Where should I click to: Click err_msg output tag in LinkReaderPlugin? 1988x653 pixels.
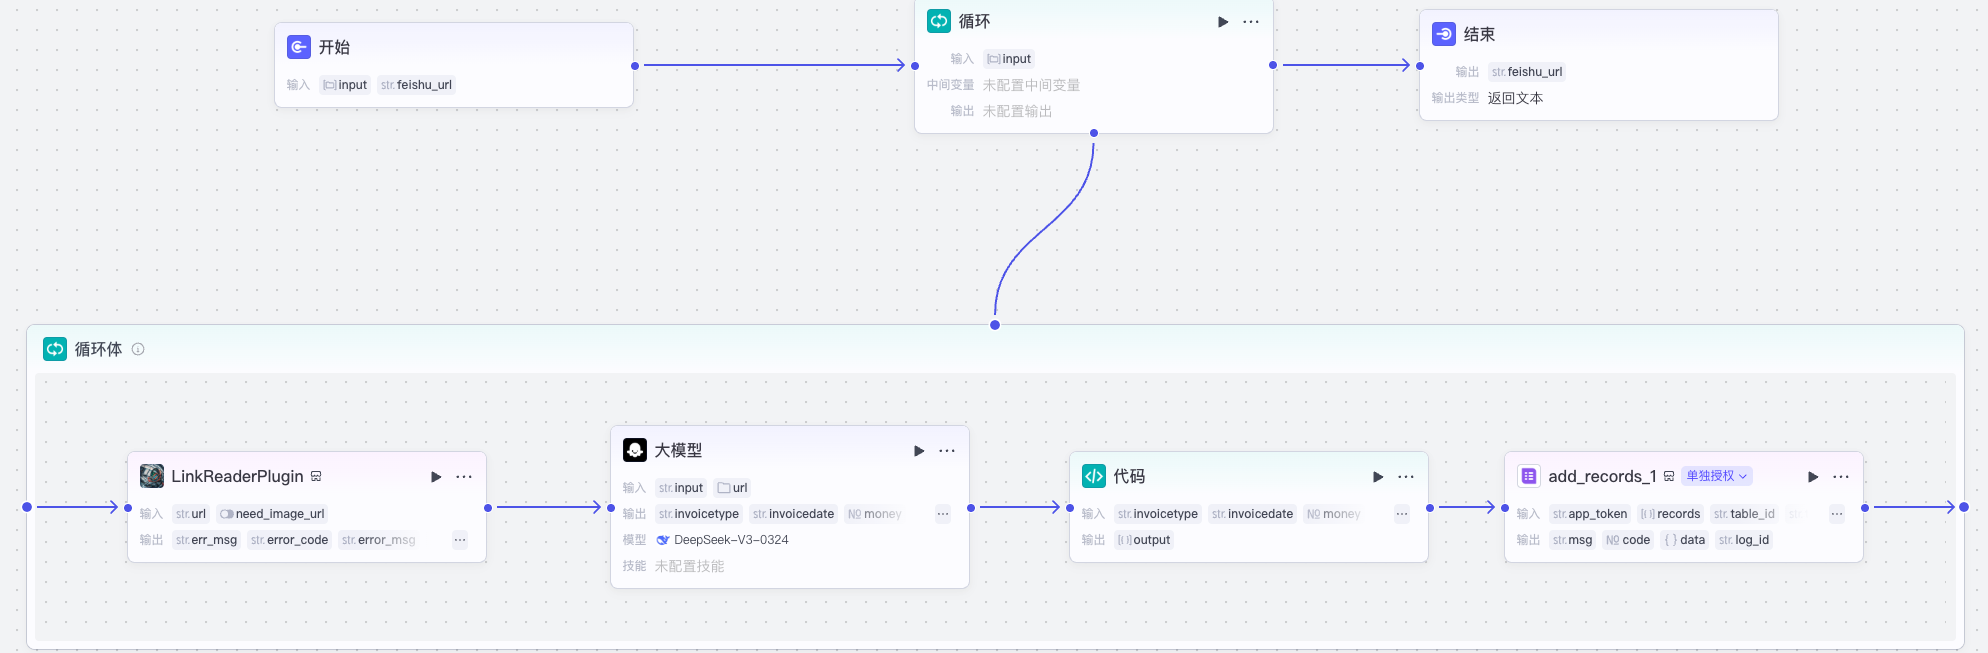(206, 540)
